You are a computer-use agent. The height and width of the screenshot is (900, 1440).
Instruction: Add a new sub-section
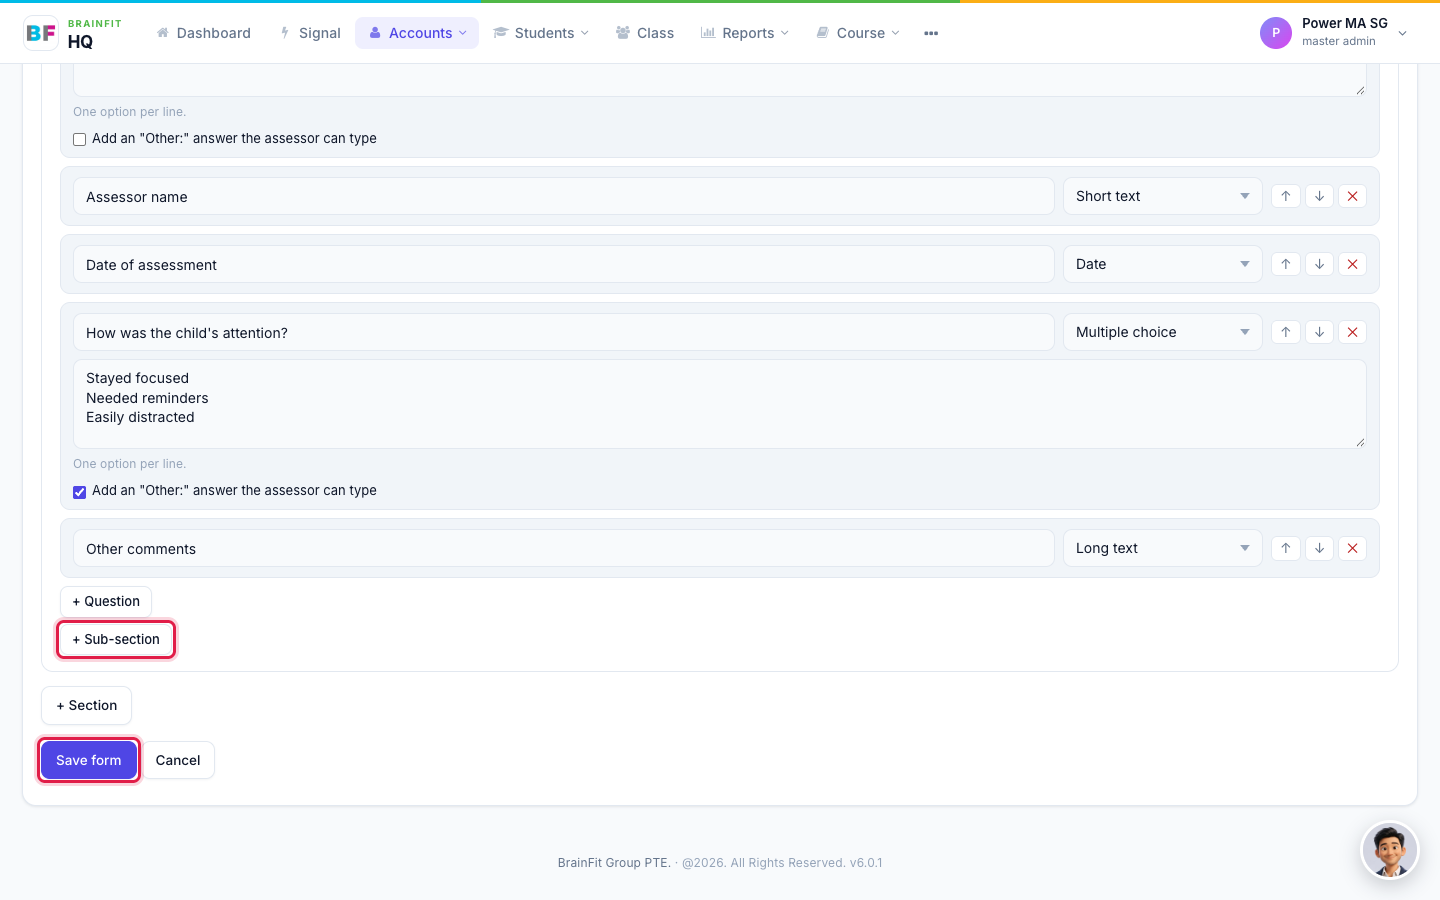click(x=116, y=640)
